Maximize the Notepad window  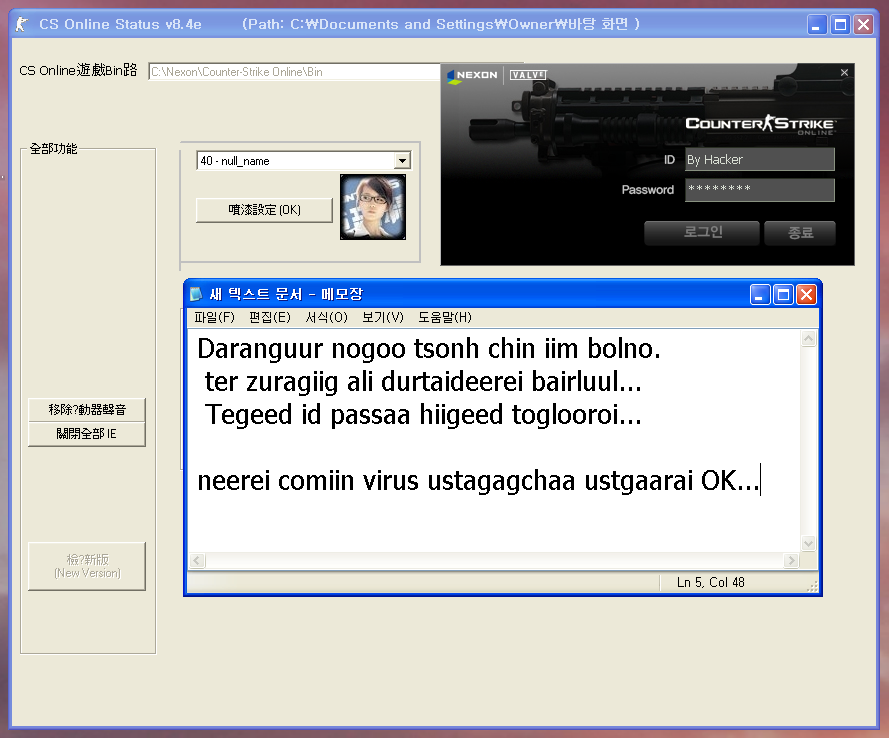[x=783, y=295]
